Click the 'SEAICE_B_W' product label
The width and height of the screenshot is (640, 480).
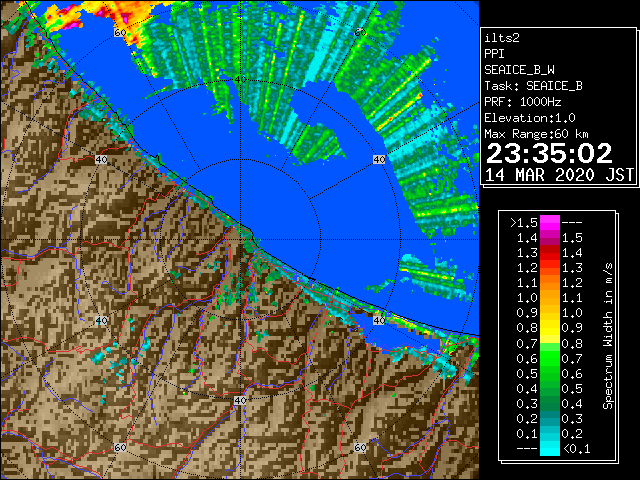tap(519, 70)
